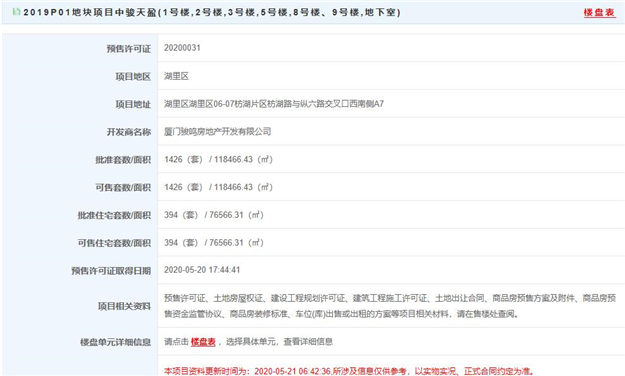This screenshot has width=625, height=376.
Task: Select the date 2020-05-20 17:44:41
Action: tap(202, 270)
